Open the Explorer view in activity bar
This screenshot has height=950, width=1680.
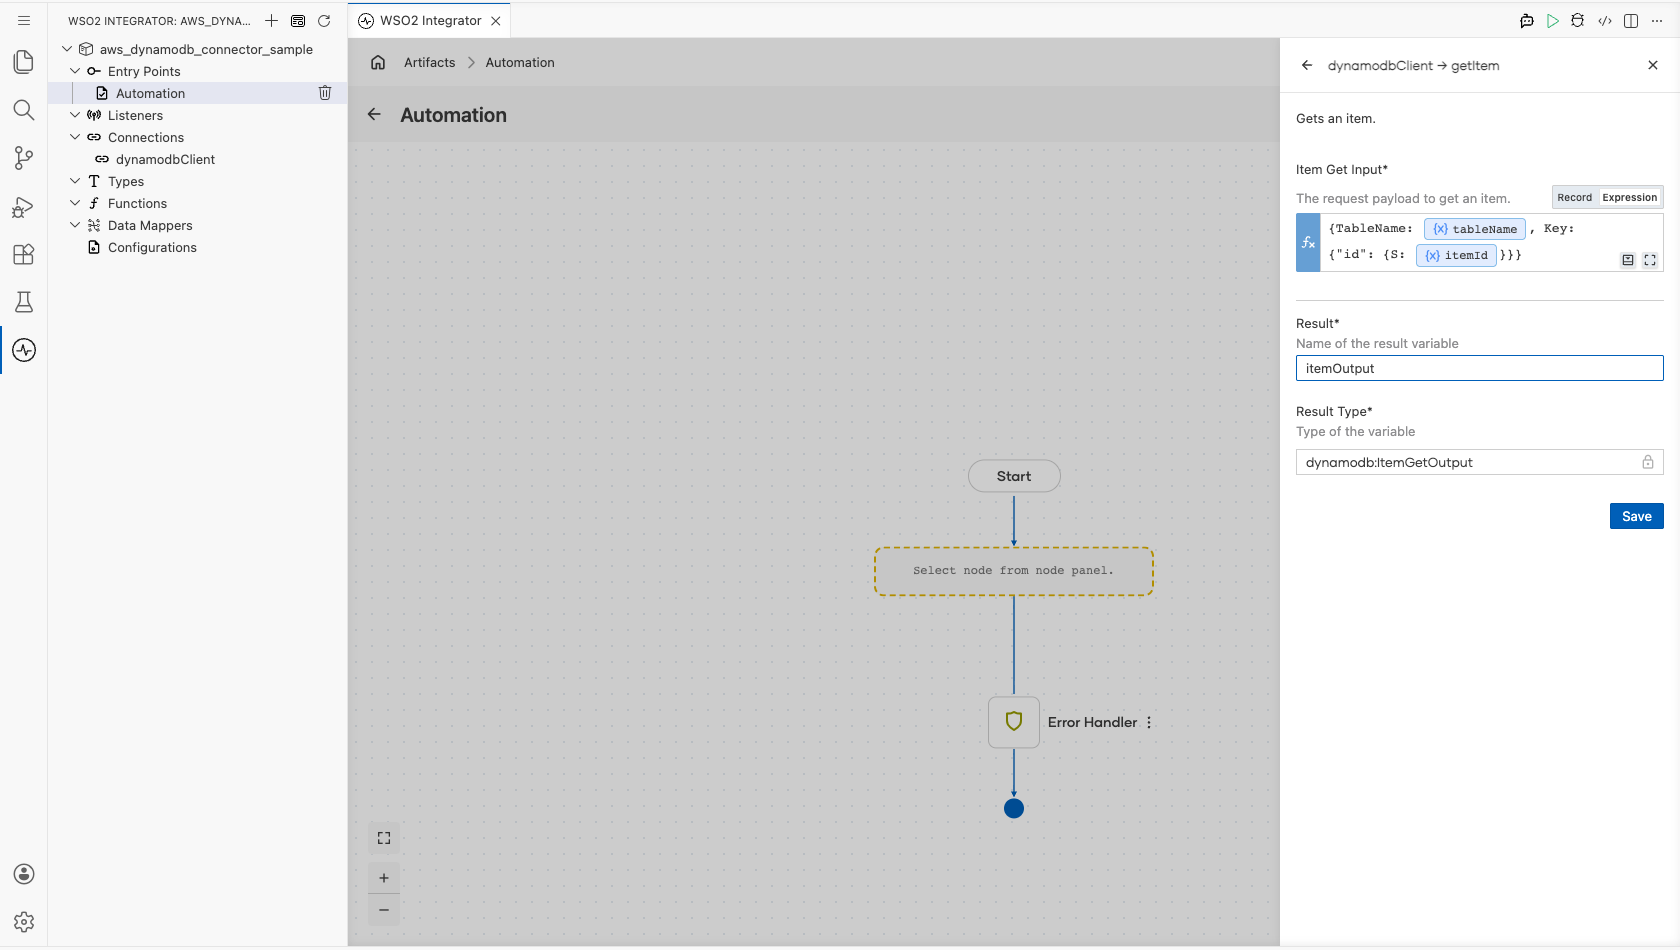[24, 62]
